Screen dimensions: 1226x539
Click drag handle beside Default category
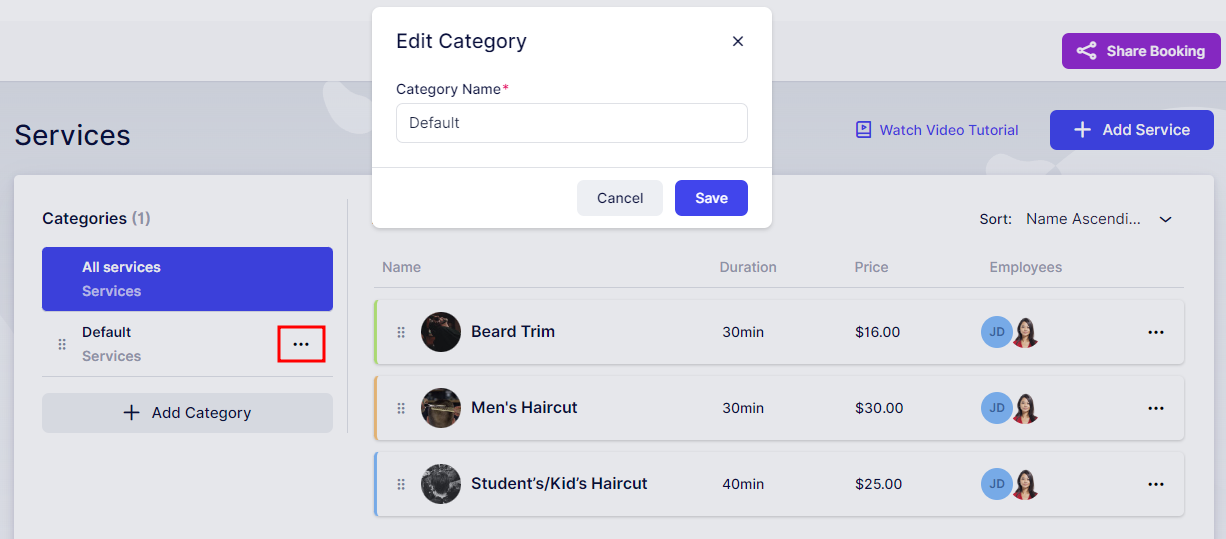pos(62,344)
